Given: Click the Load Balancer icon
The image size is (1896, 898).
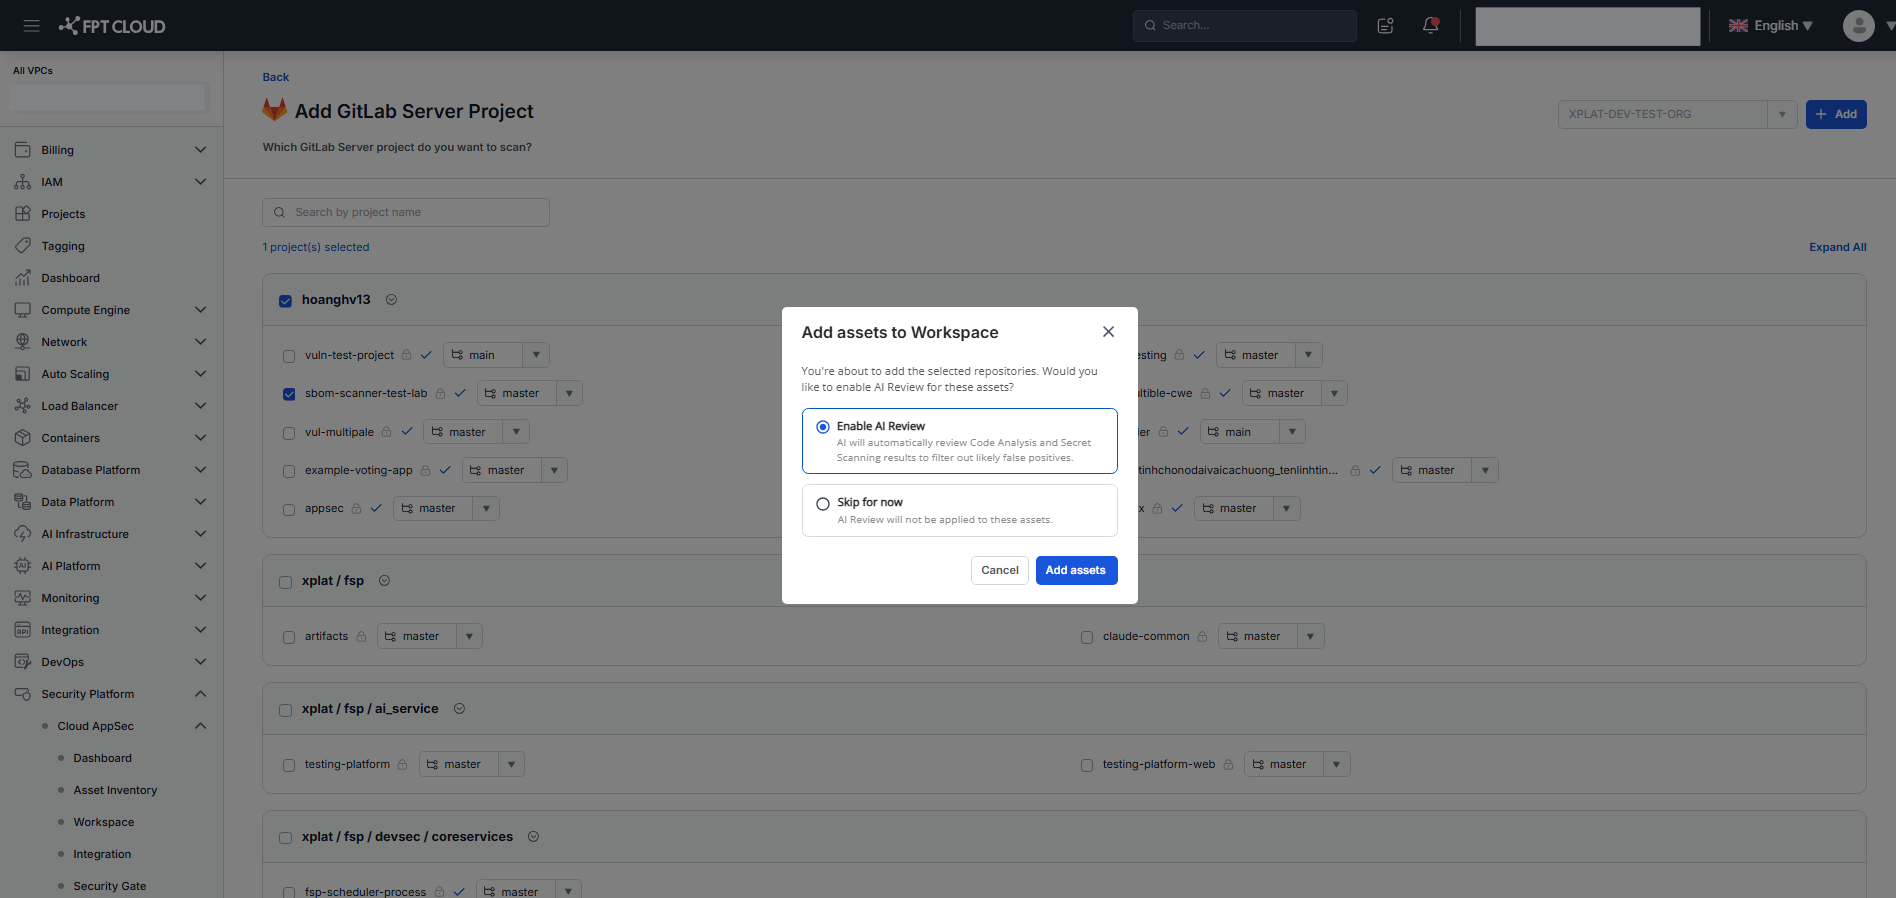Looking at the screenshot, I should [23, 406].
